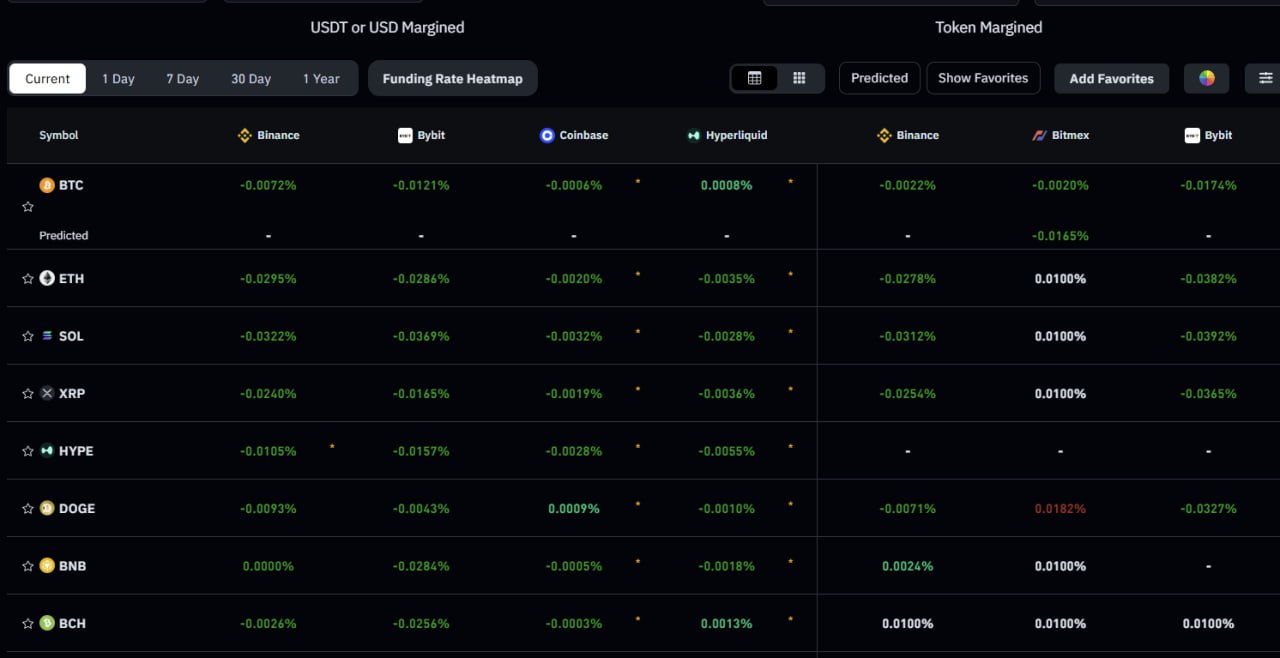
Task: Switch to grid view icon
Action: pos(799,78)
